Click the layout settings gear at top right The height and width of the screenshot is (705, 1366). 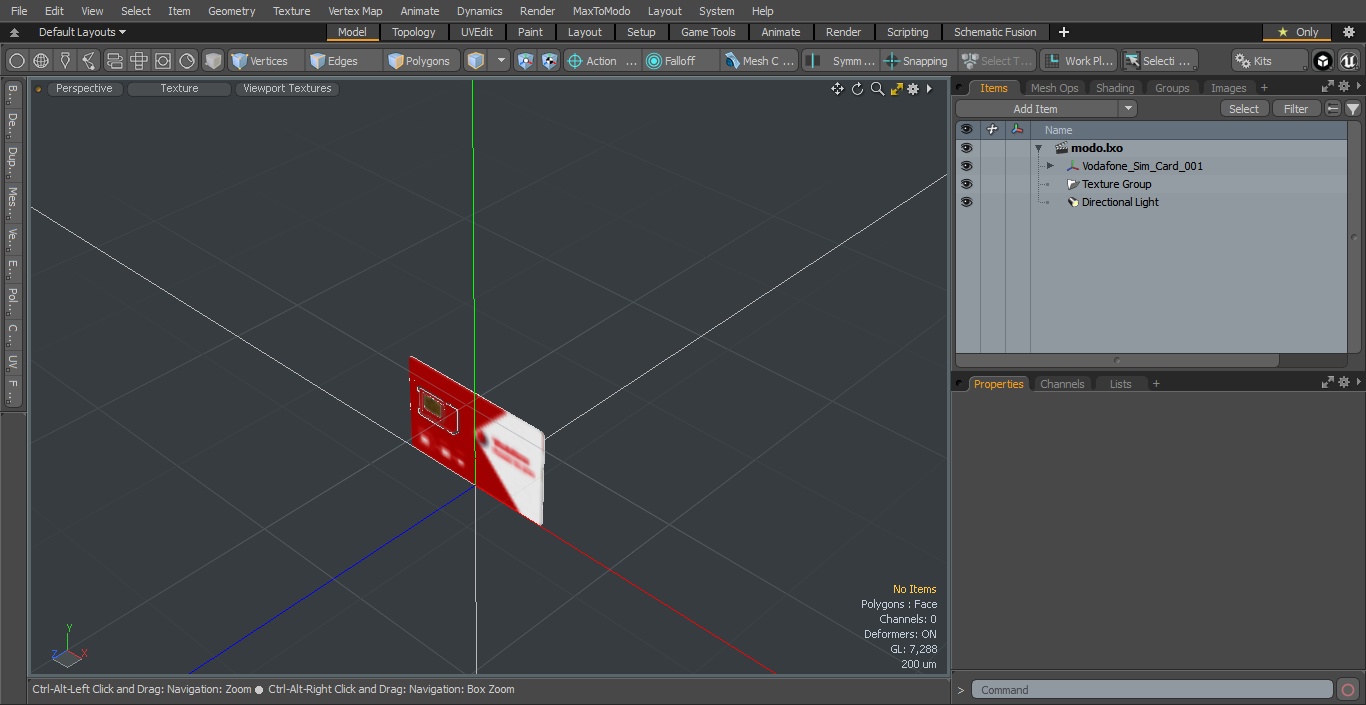[x=1348, y=32]
